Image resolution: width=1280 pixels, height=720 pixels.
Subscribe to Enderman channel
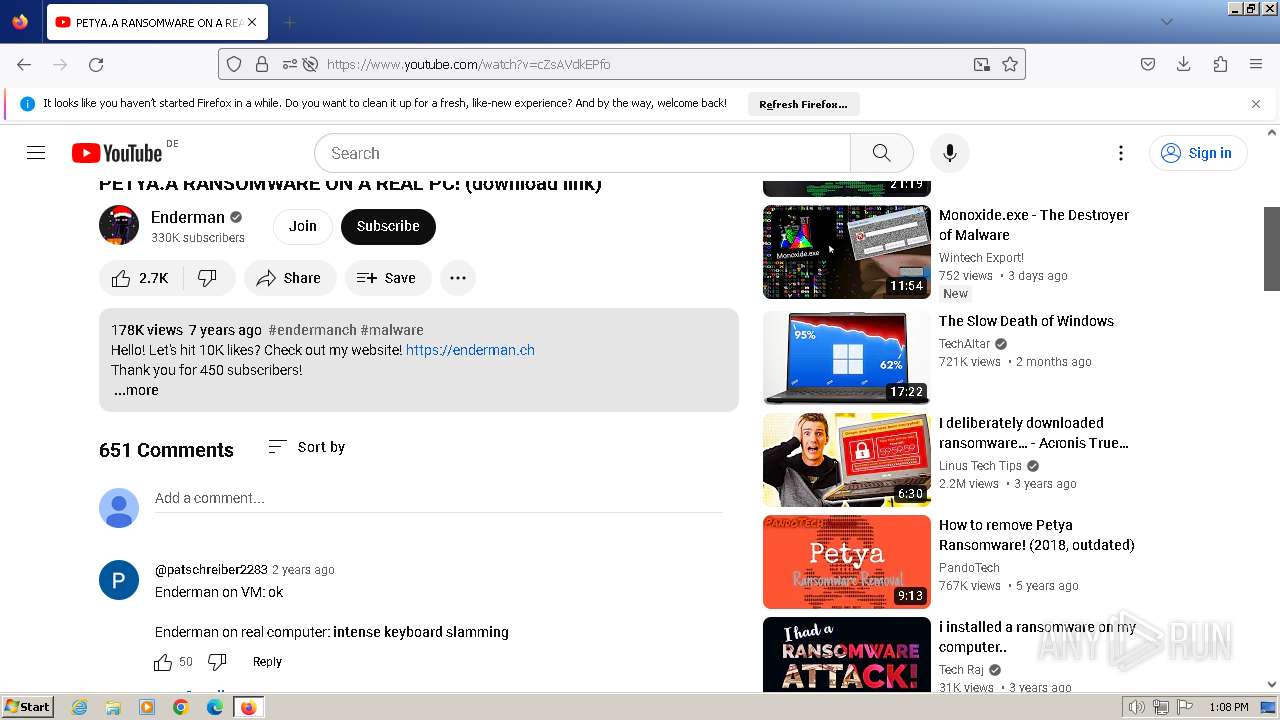point(388,226)
